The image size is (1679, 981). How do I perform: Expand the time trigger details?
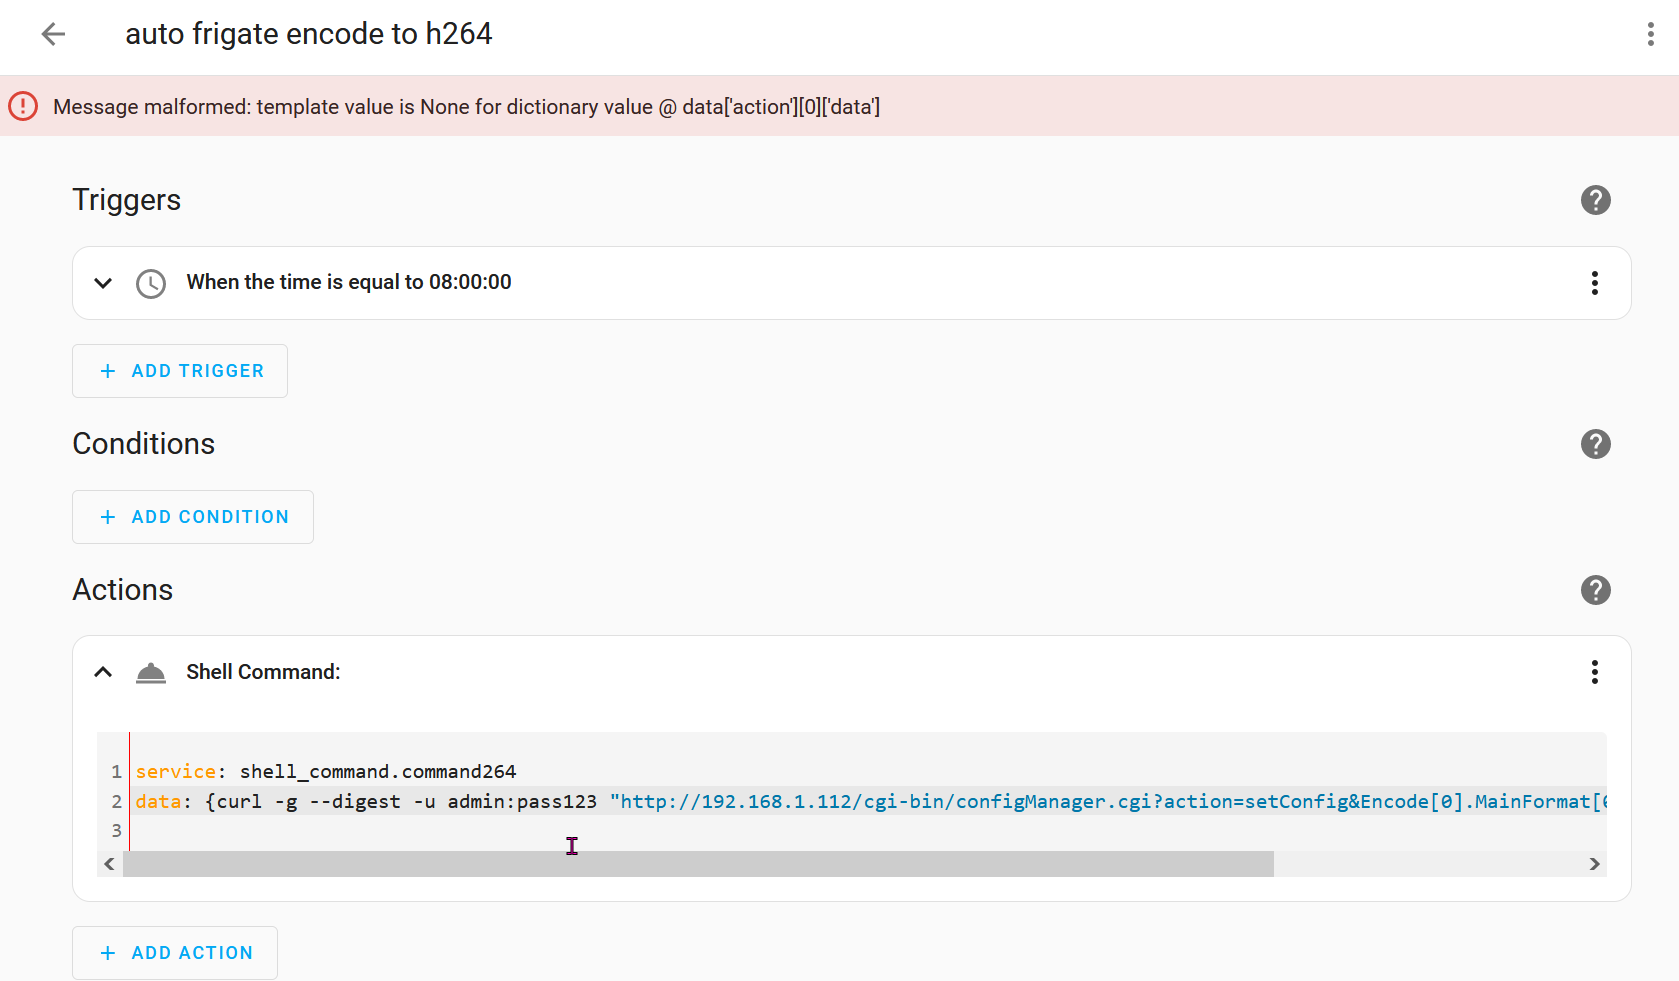click(102, 283)
